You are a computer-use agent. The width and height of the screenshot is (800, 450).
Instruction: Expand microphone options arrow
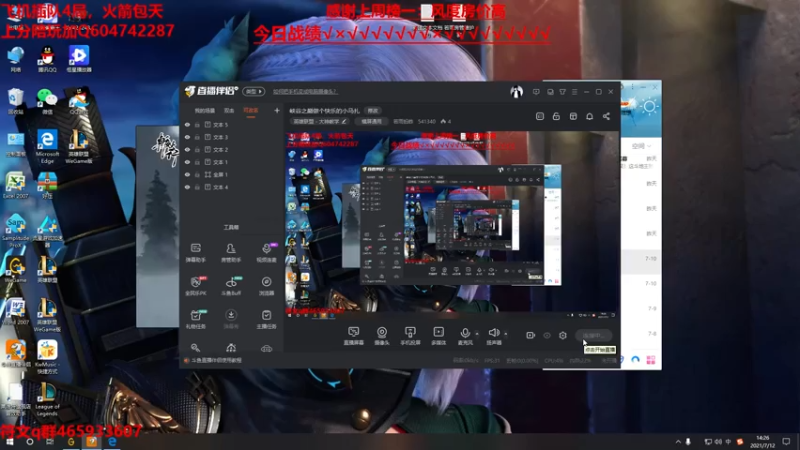coord(477,334)
